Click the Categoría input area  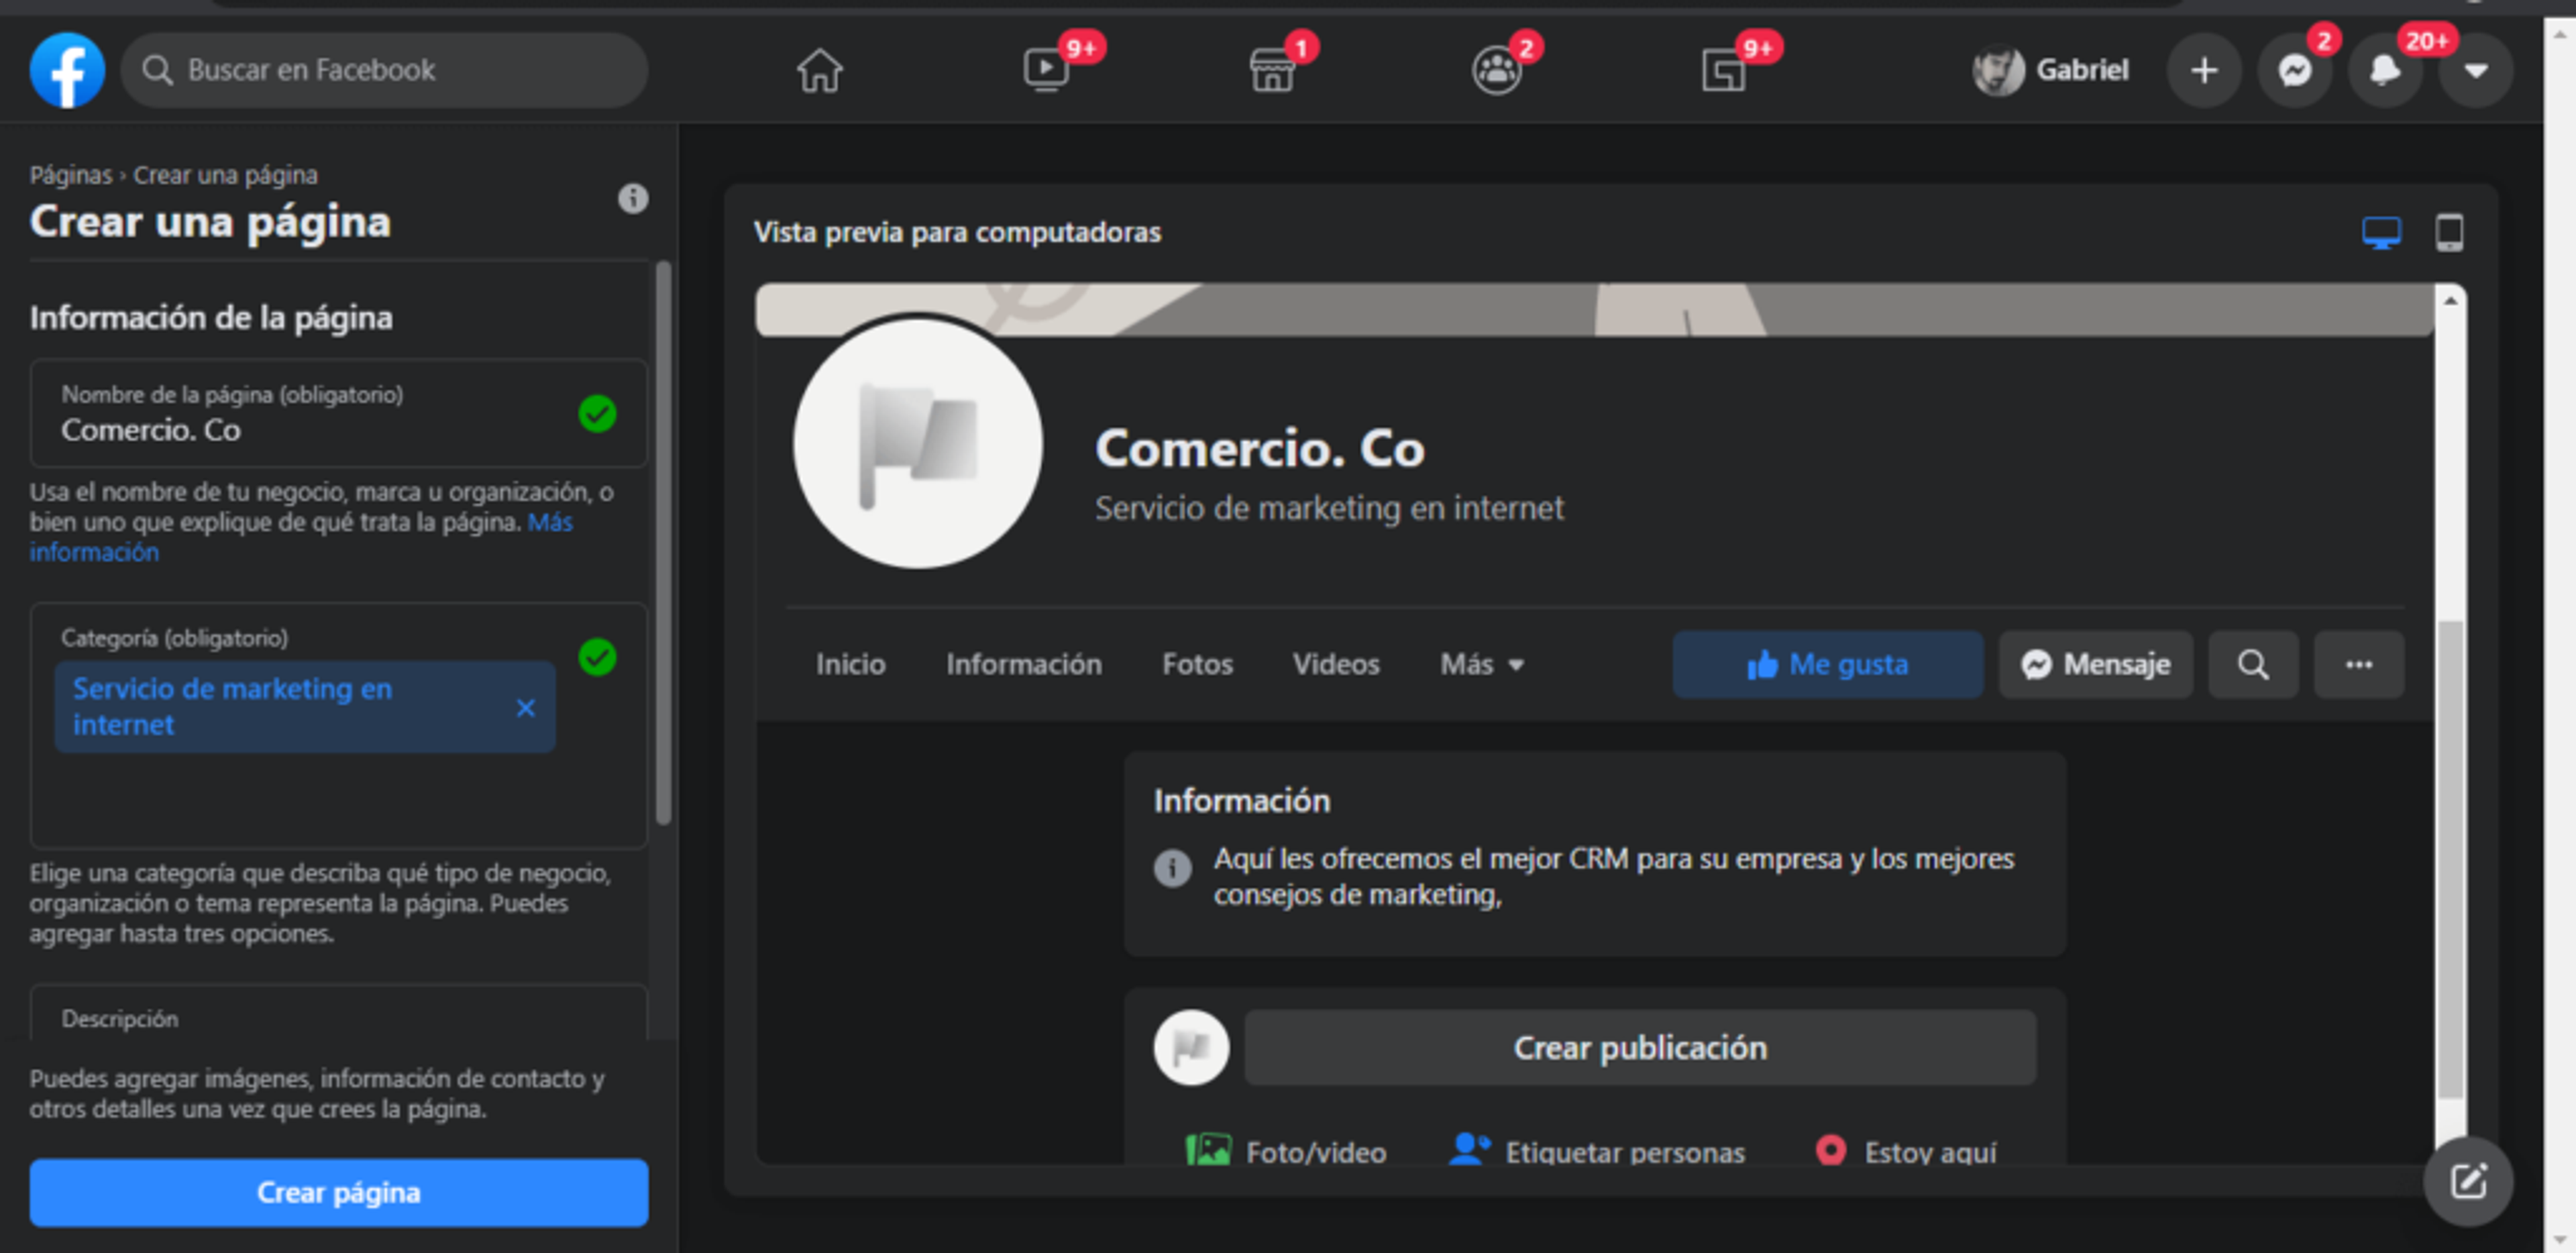339,725
